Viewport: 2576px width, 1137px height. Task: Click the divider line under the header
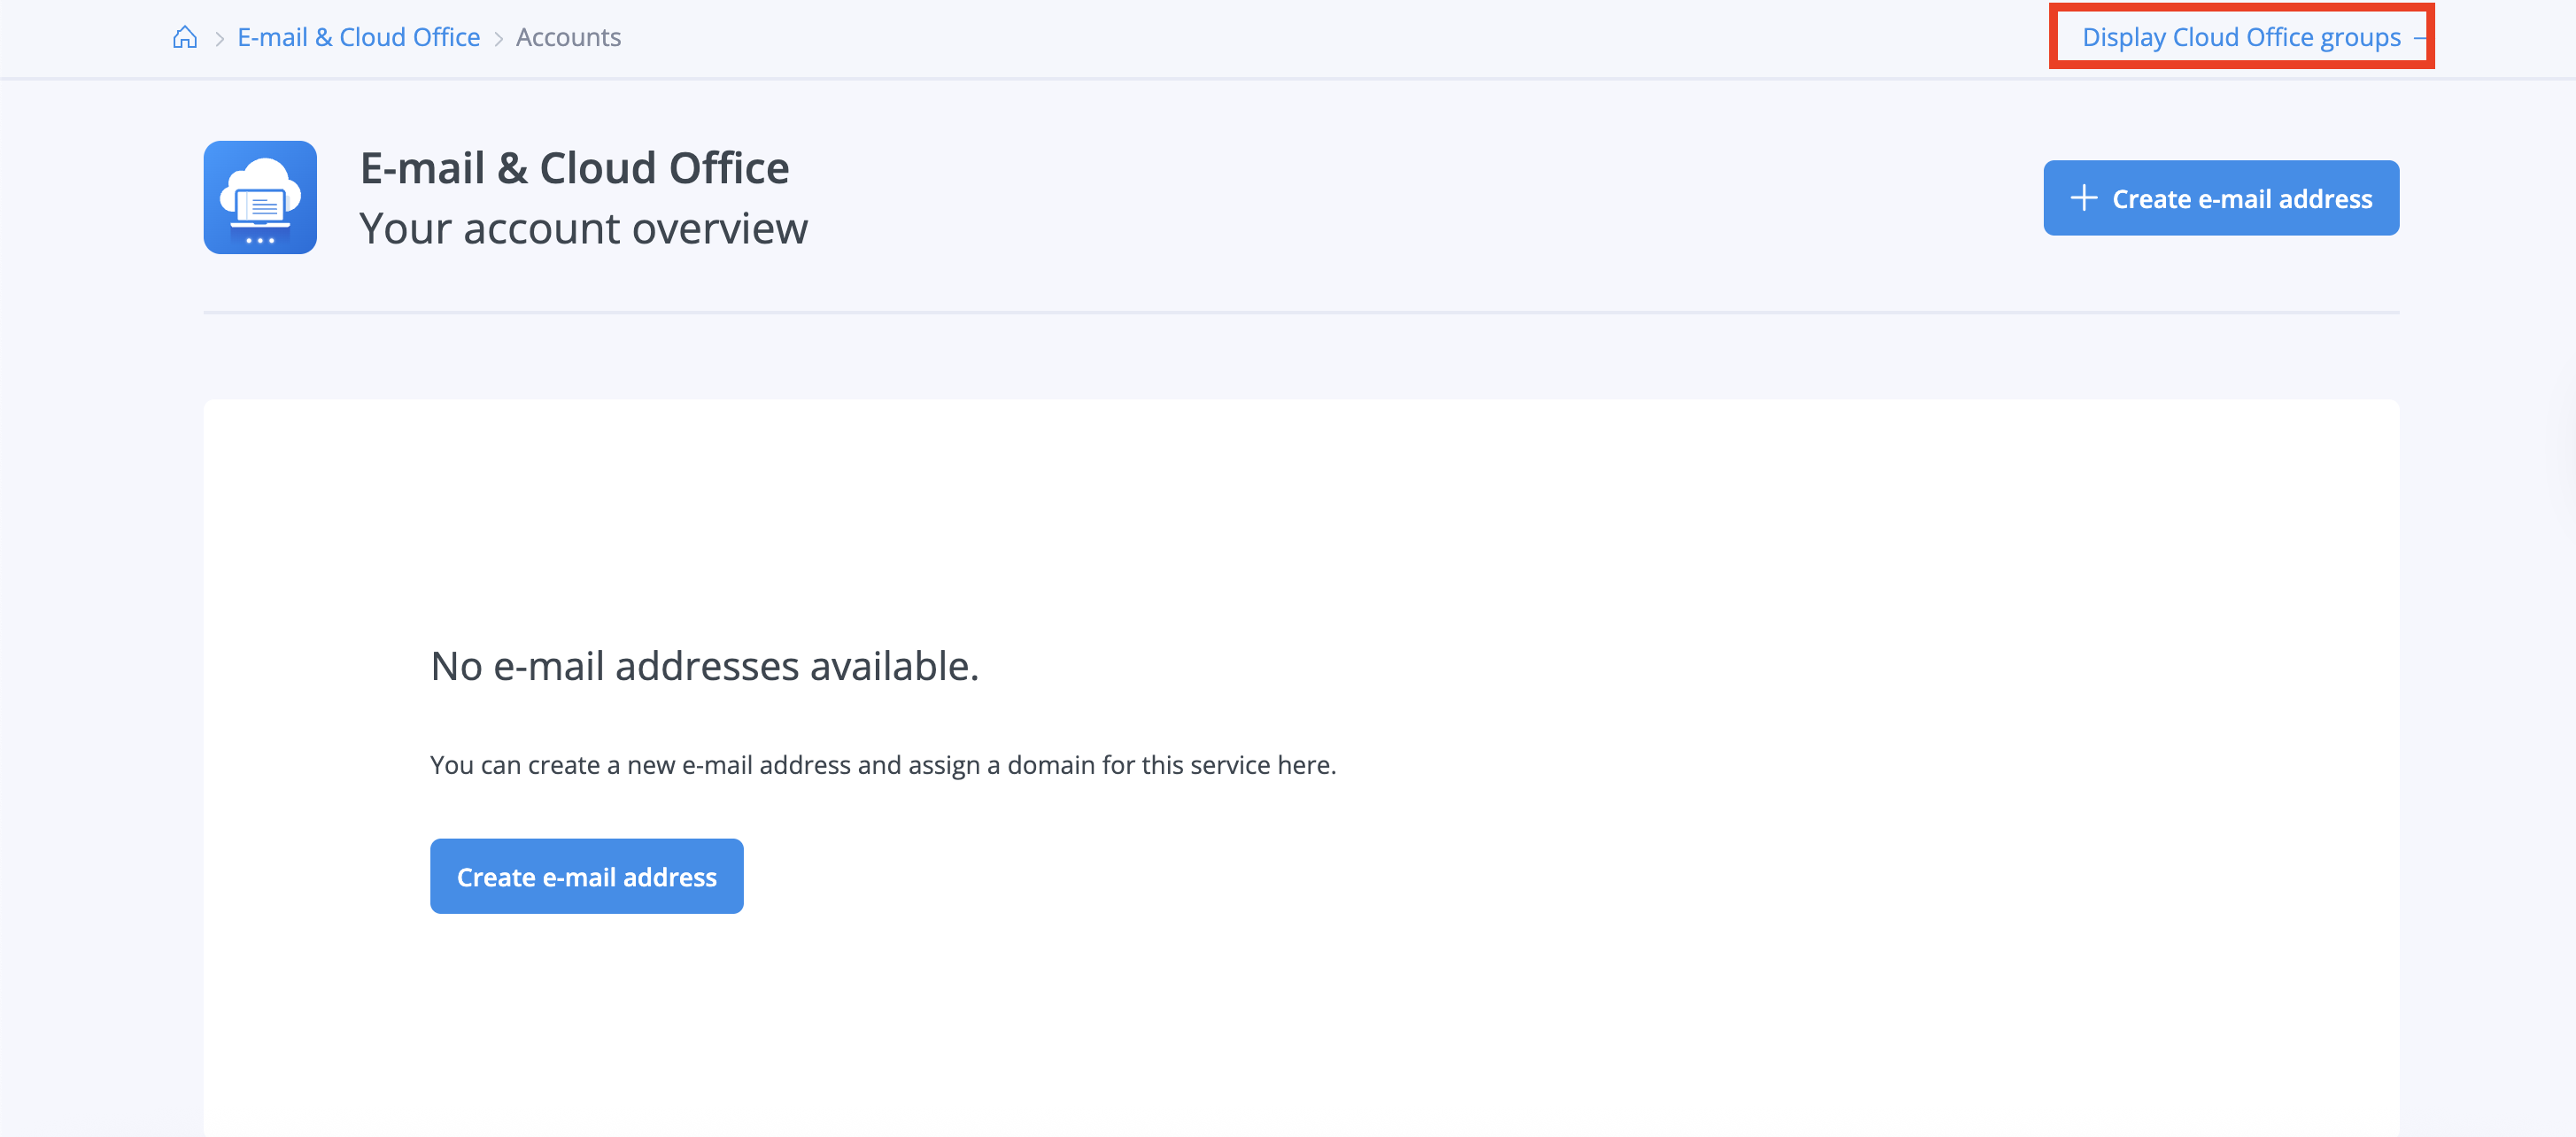tap(1300, 312)
